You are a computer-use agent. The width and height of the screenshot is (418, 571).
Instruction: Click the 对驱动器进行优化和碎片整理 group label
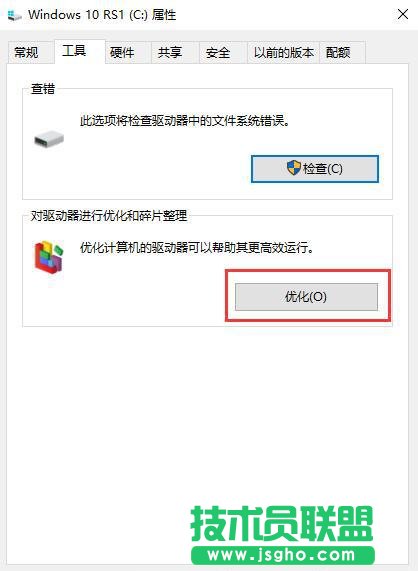pyautogui.click(x=109, y=216)
